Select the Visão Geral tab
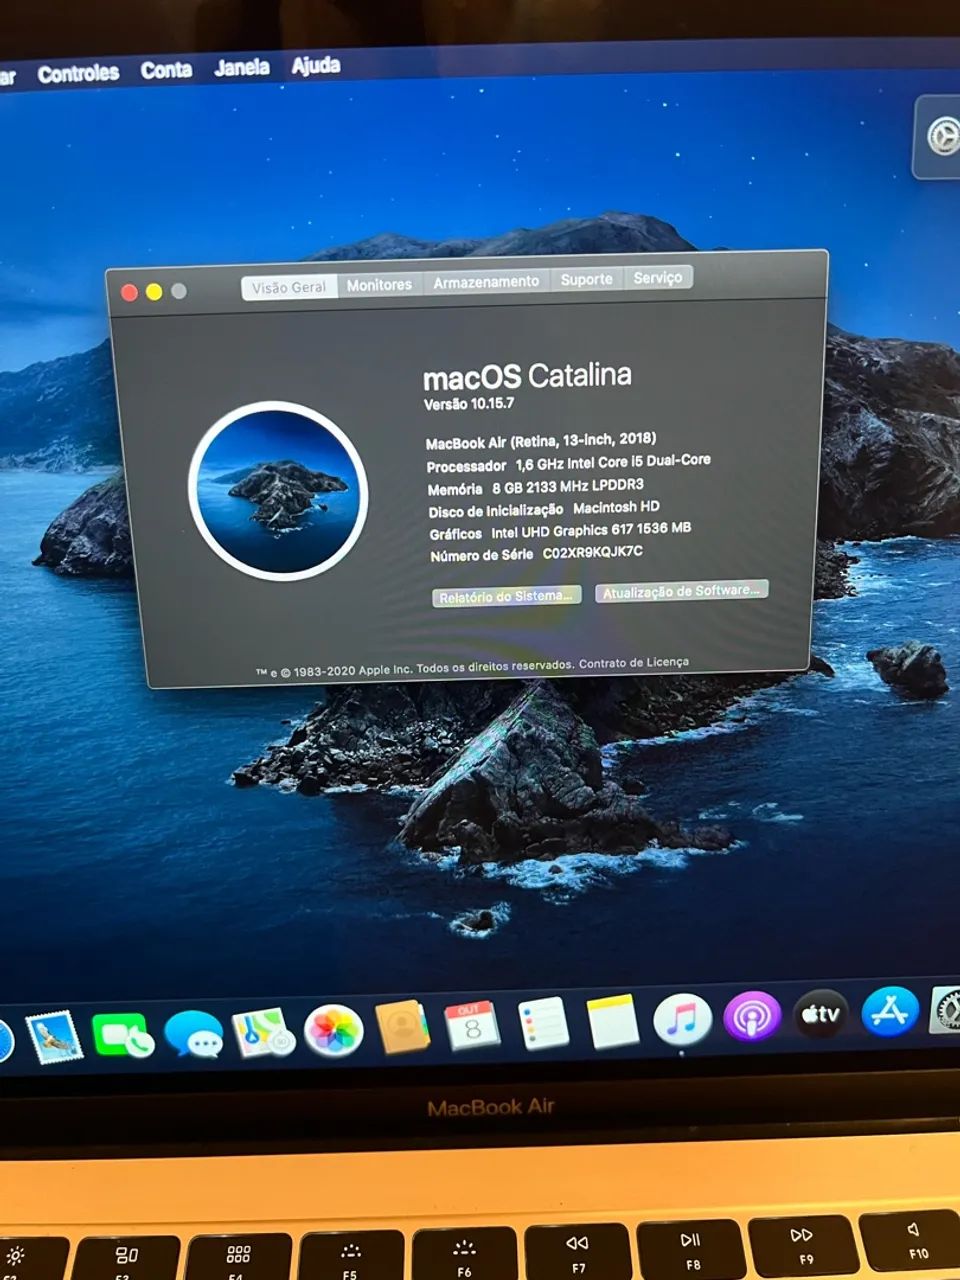960x1280 pixels. click(289, 287)
